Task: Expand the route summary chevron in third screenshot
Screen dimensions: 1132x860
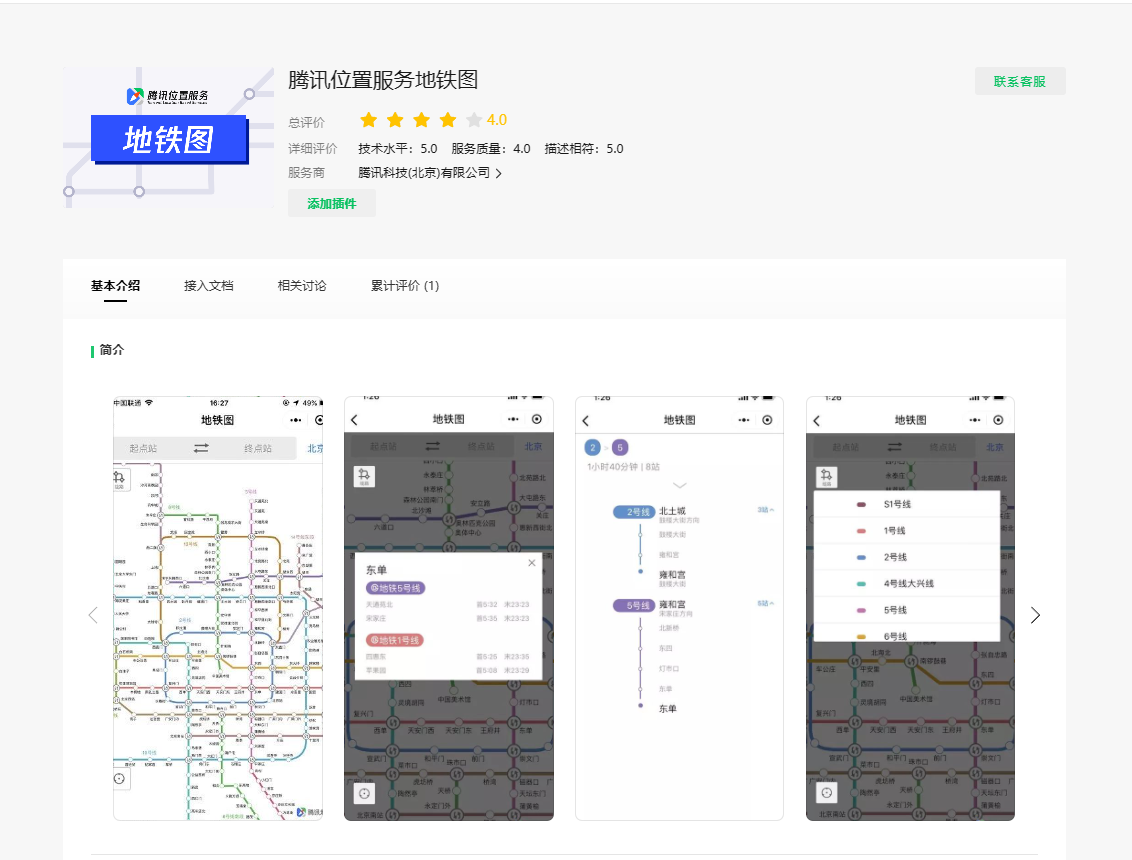Action: pos(679,485)
